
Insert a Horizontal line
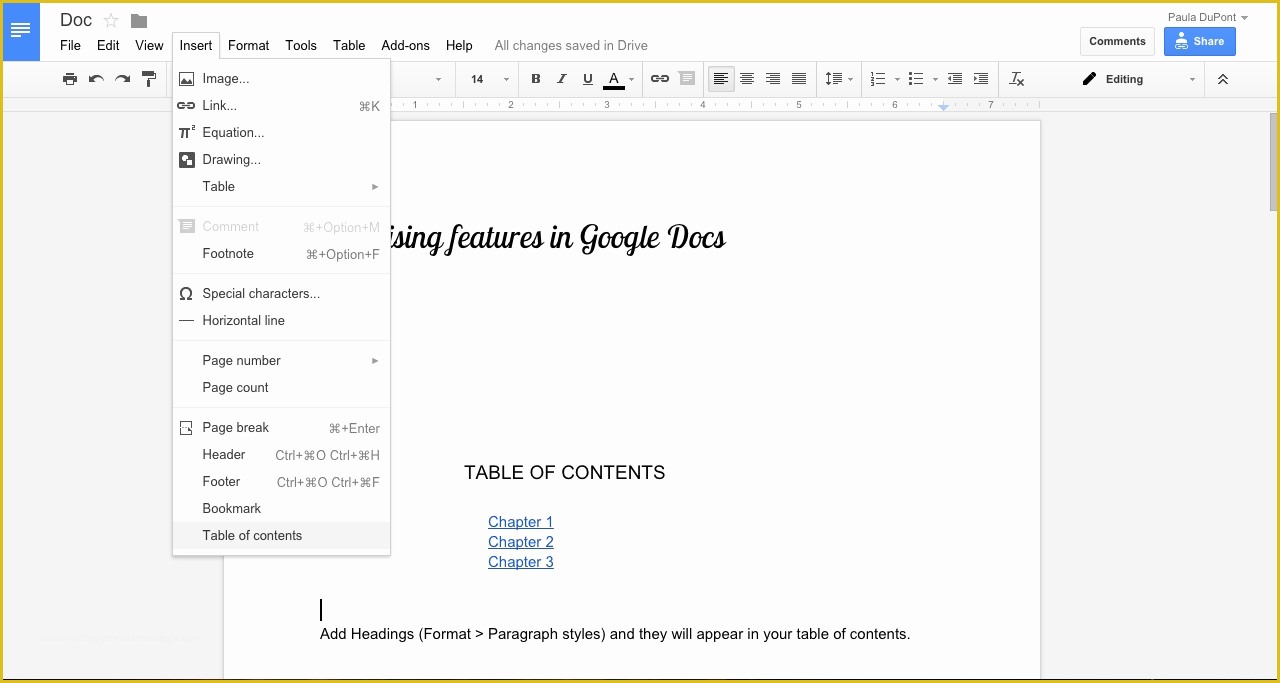(281, 320)
